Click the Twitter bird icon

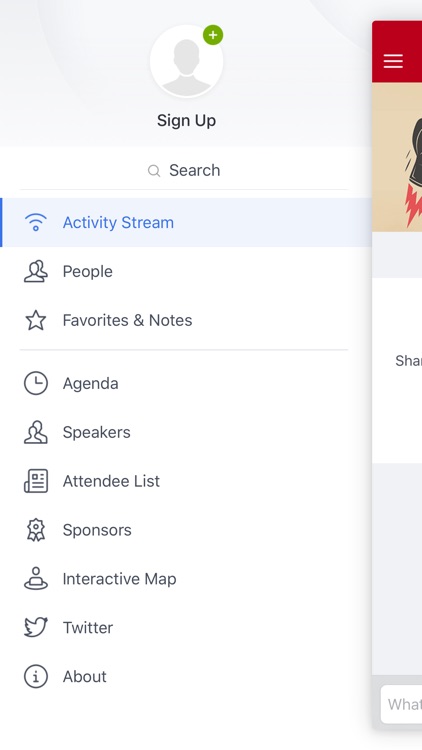point(36,627)
